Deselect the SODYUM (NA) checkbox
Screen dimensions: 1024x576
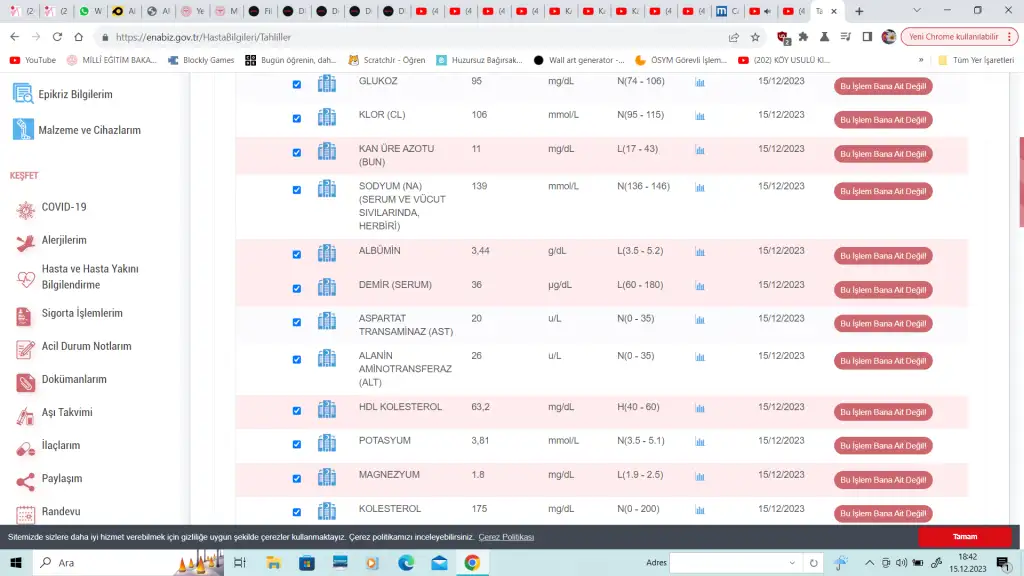pos(297,190)
